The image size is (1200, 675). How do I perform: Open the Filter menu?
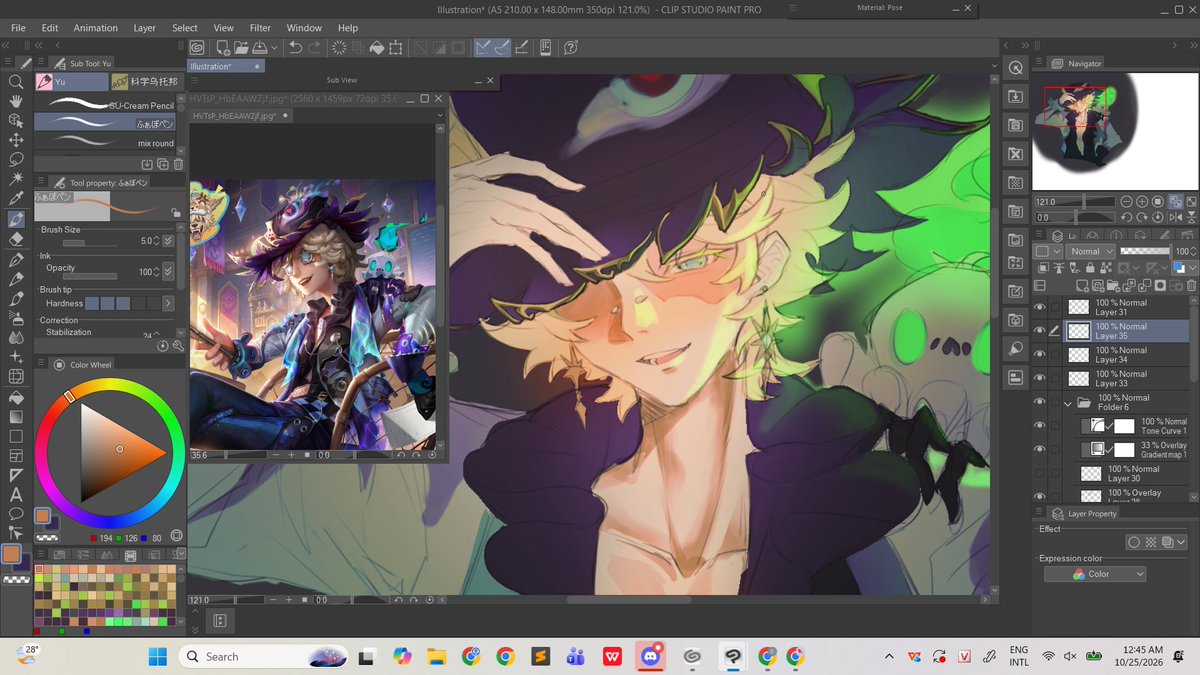pos(260,28)
